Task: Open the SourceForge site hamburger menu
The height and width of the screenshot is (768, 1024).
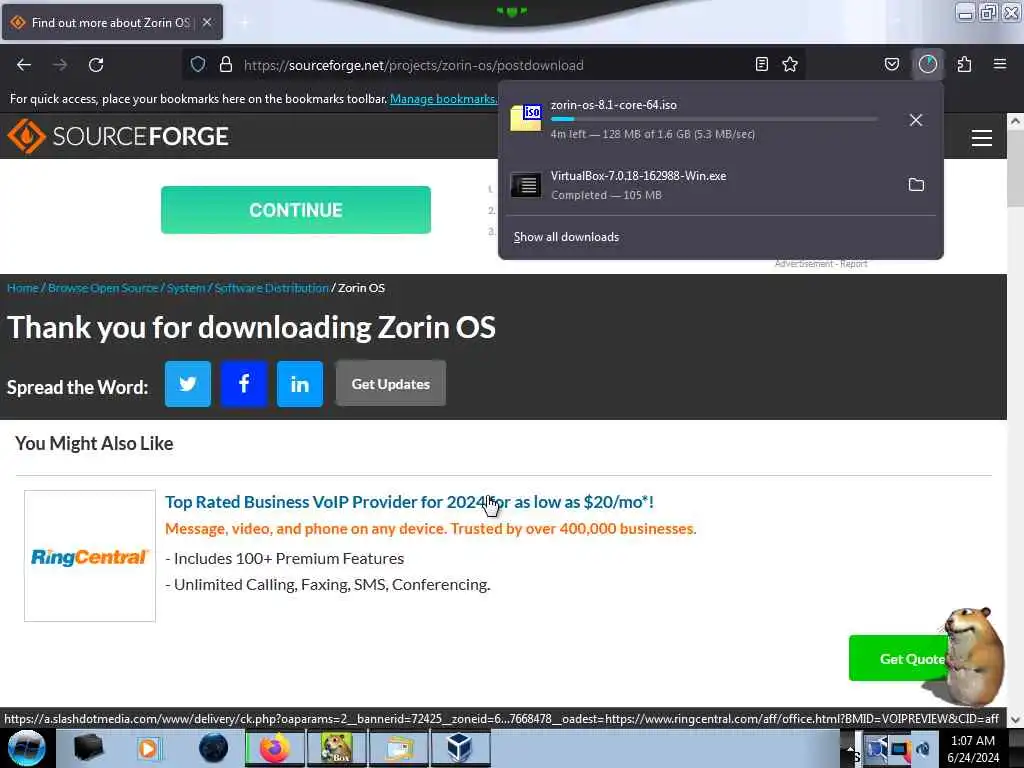Action: pyautogui.click(x=982, y=138)
